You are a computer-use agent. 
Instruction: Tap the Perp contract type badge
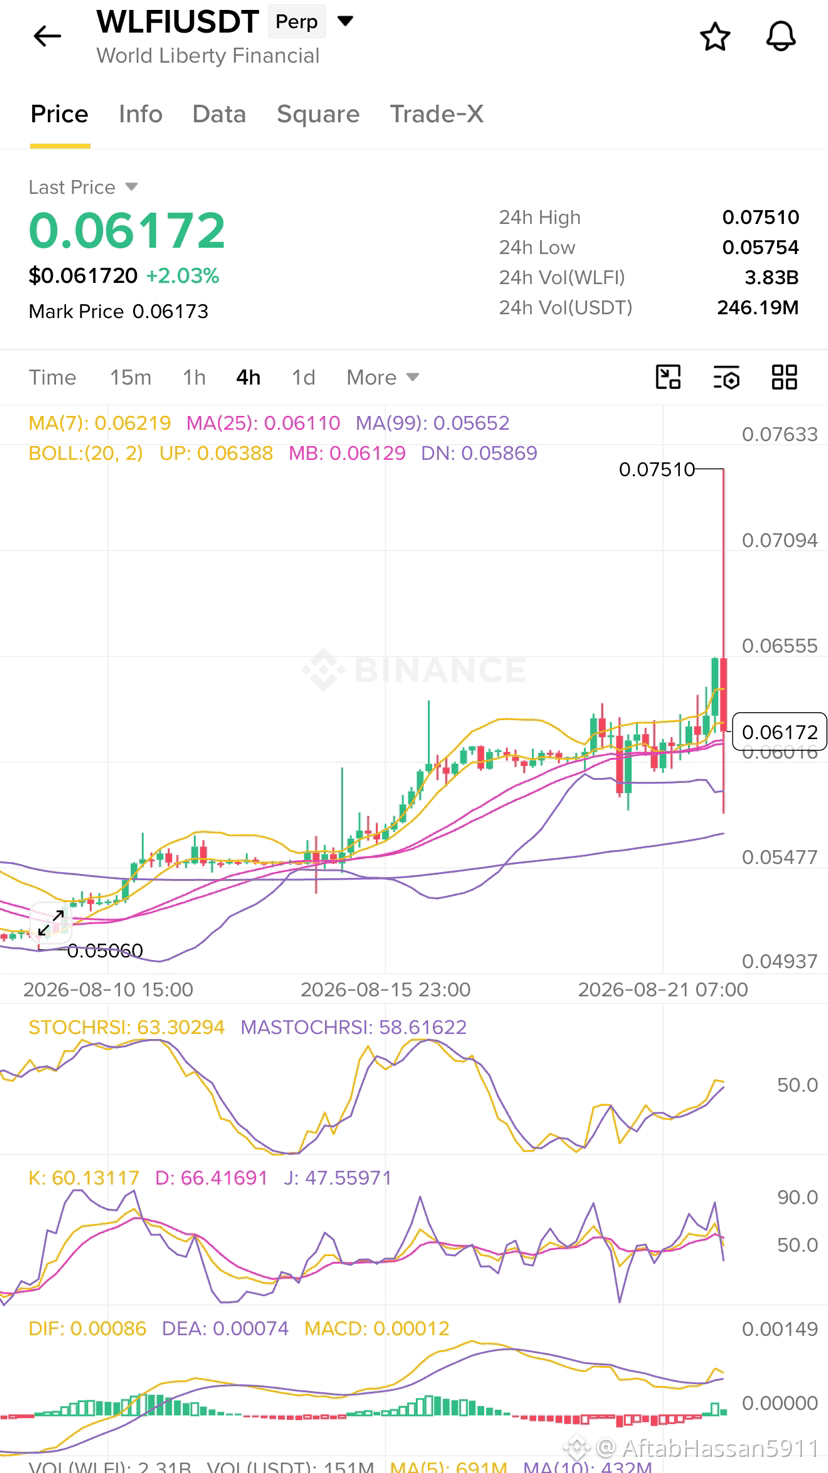(x=297, y=21)
